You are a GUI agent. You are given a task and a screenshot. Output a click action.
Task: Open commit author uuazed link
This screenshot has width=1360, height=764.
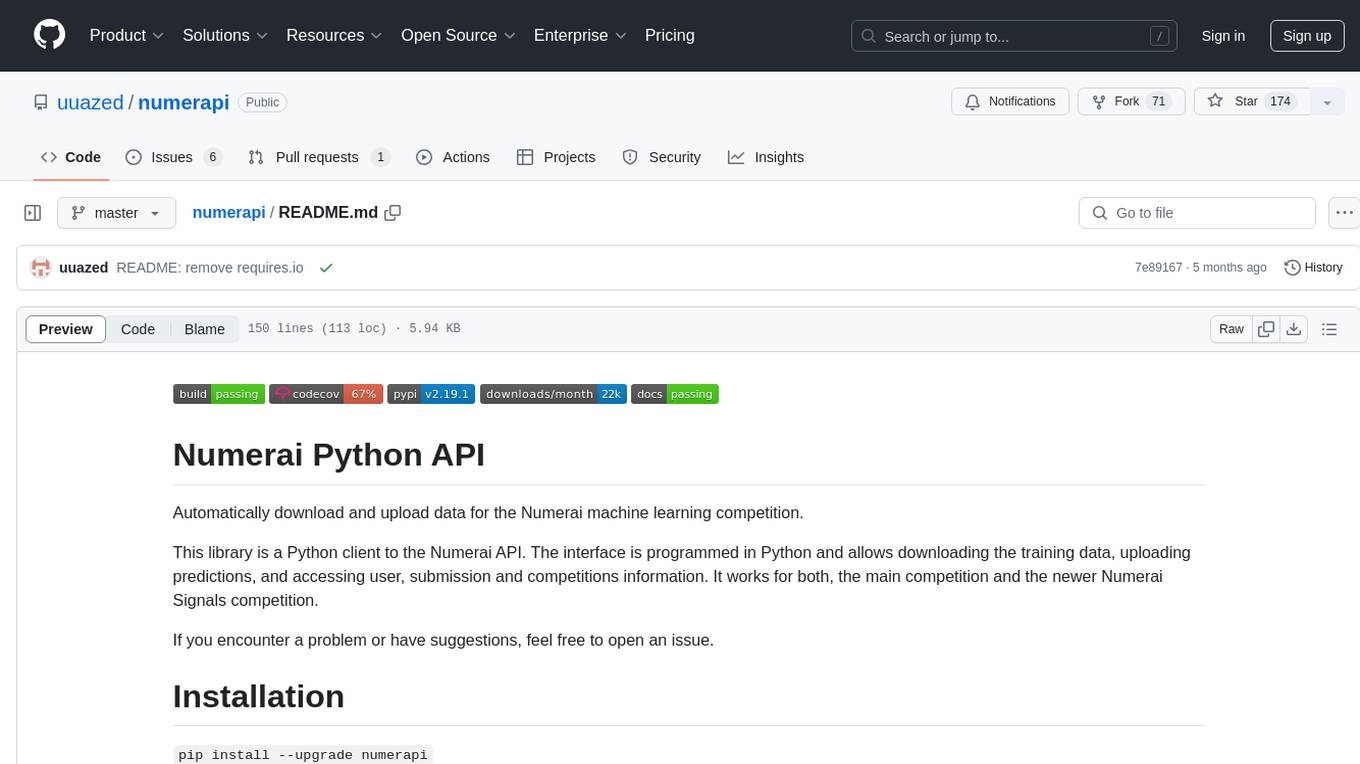coord(84,268)
